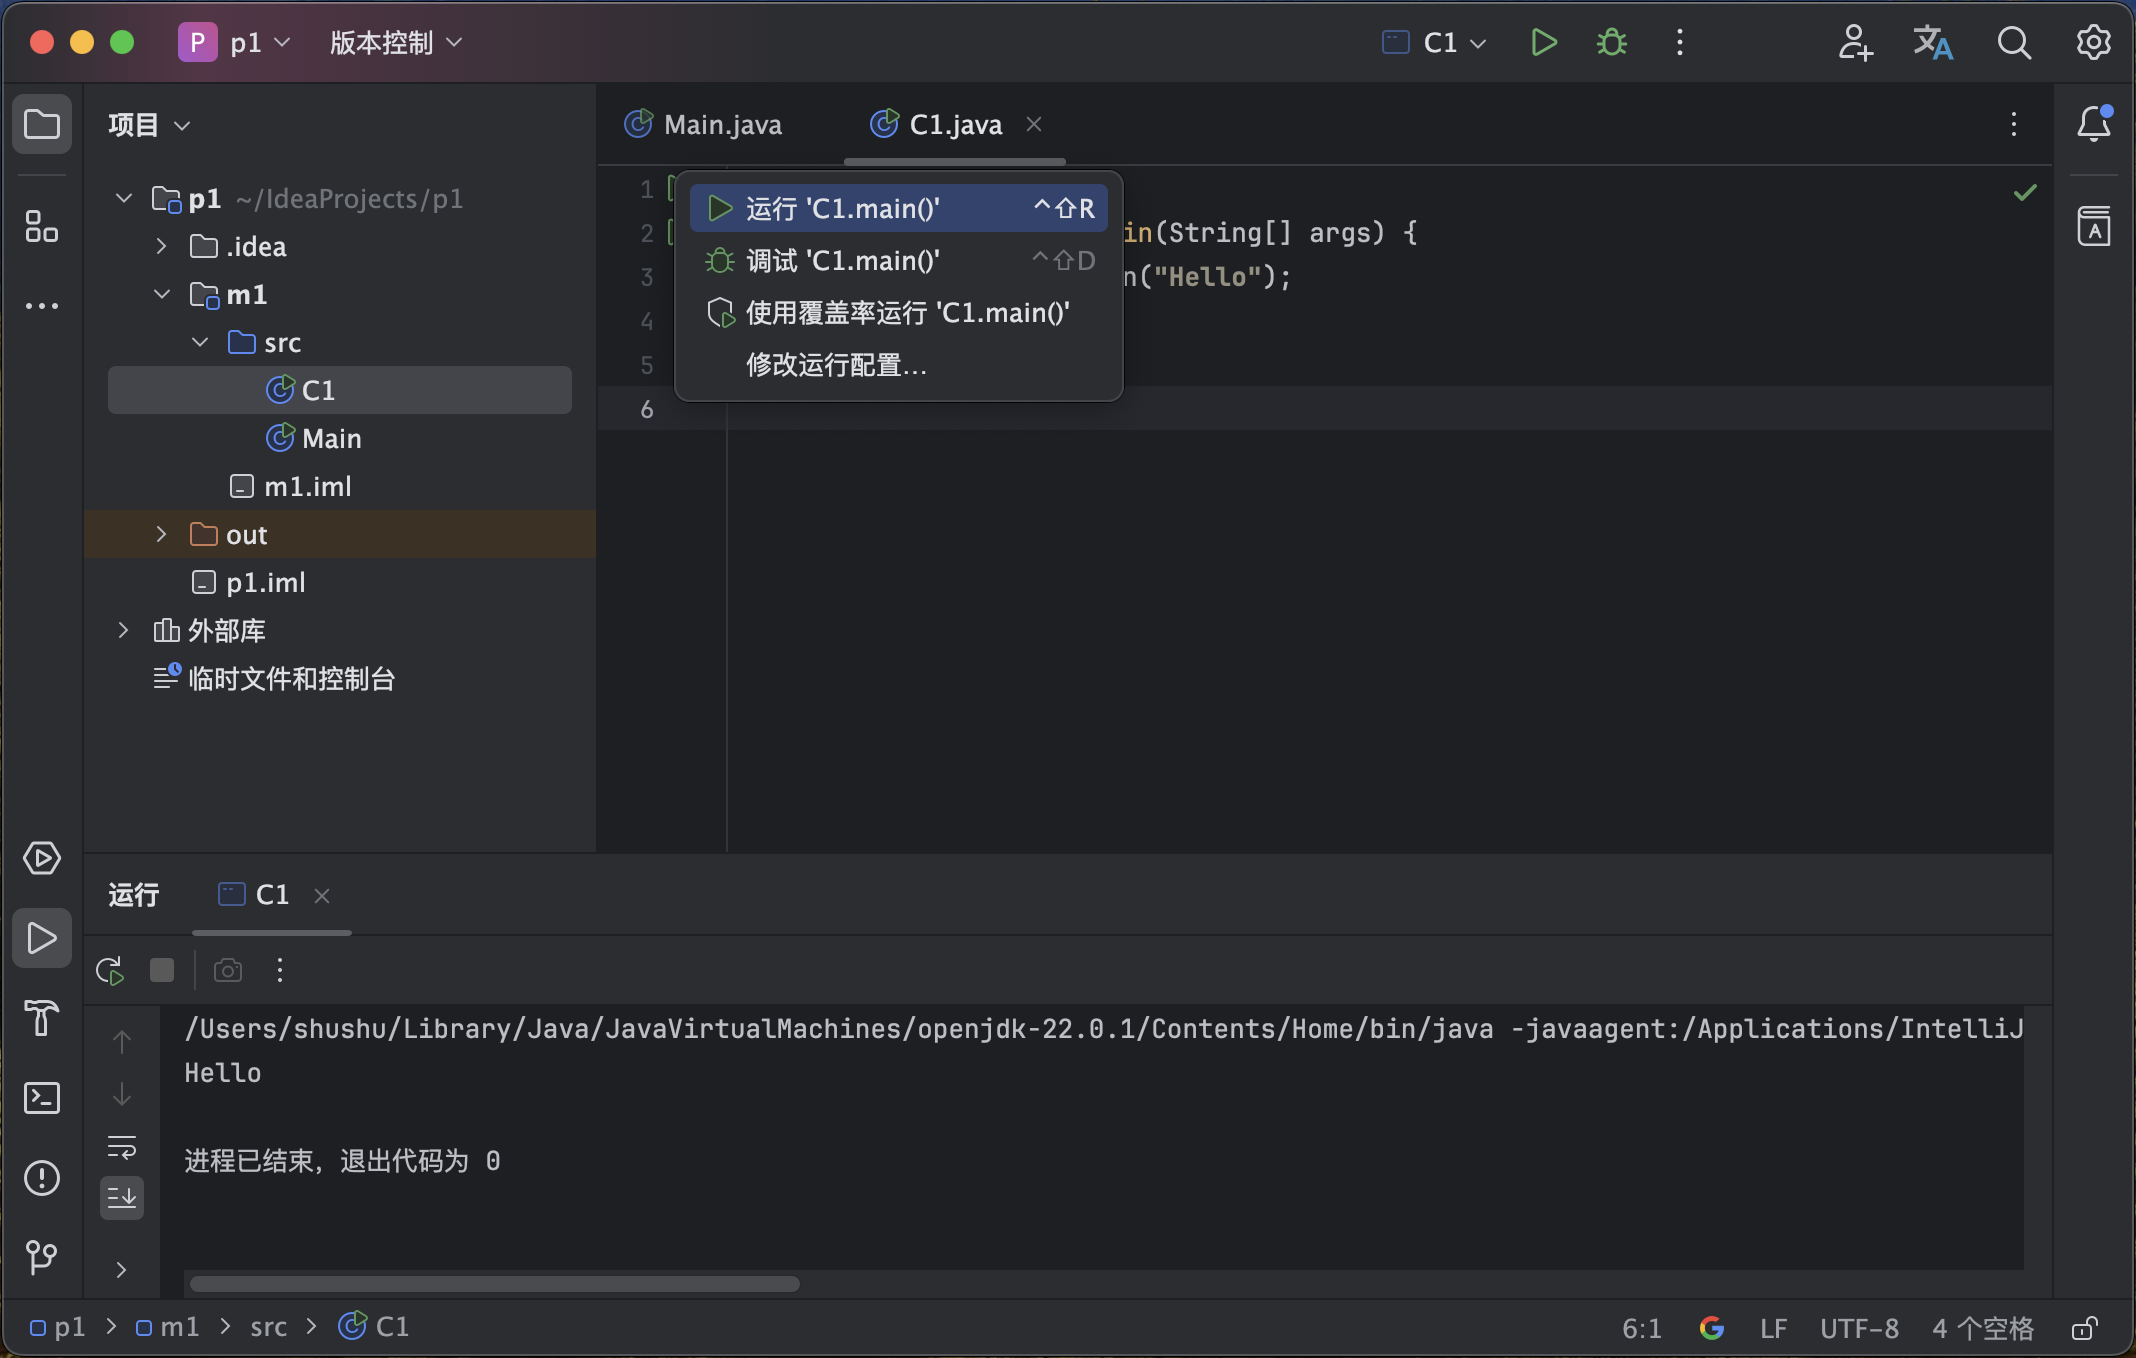Image resolution: width=2136 pixels, height=1358 pixels.
Task: Click the green inspection checkmark in editor
Action: point(2025,192)
